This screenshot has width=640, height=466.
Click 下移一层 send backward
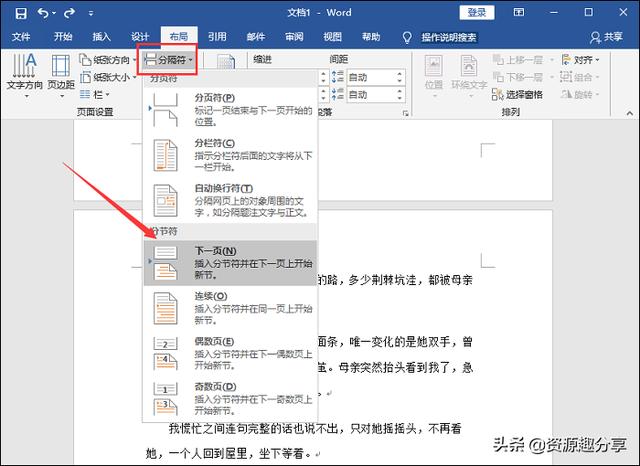click(x=518, y=77)
